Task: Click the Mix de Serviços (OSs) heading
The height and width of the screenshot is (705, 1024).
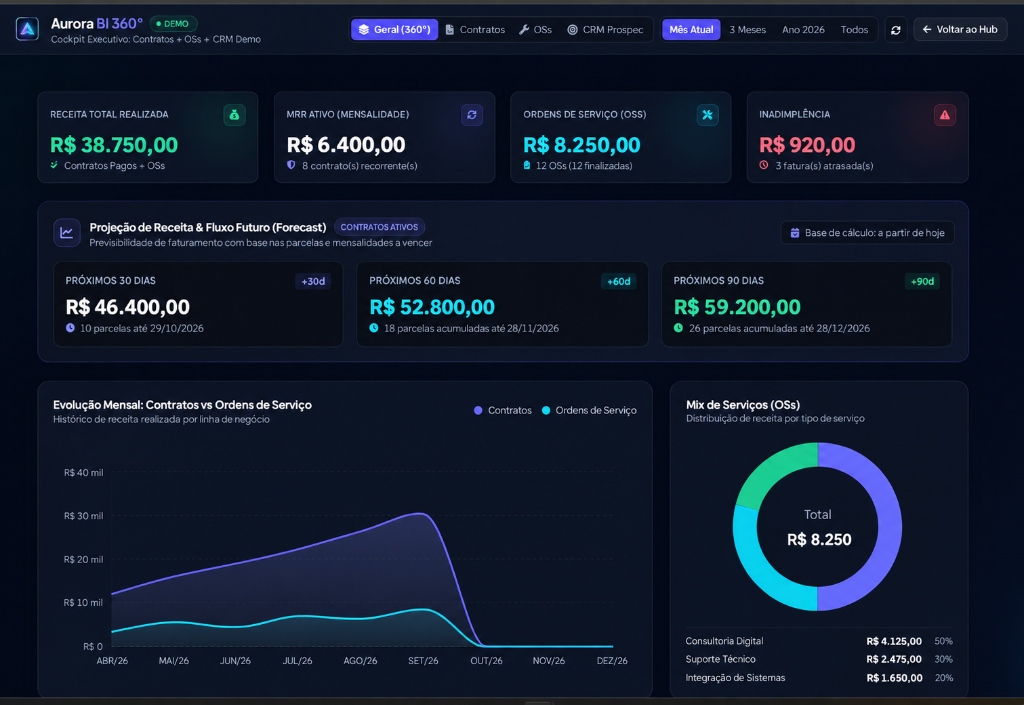Action: [743, 405]
